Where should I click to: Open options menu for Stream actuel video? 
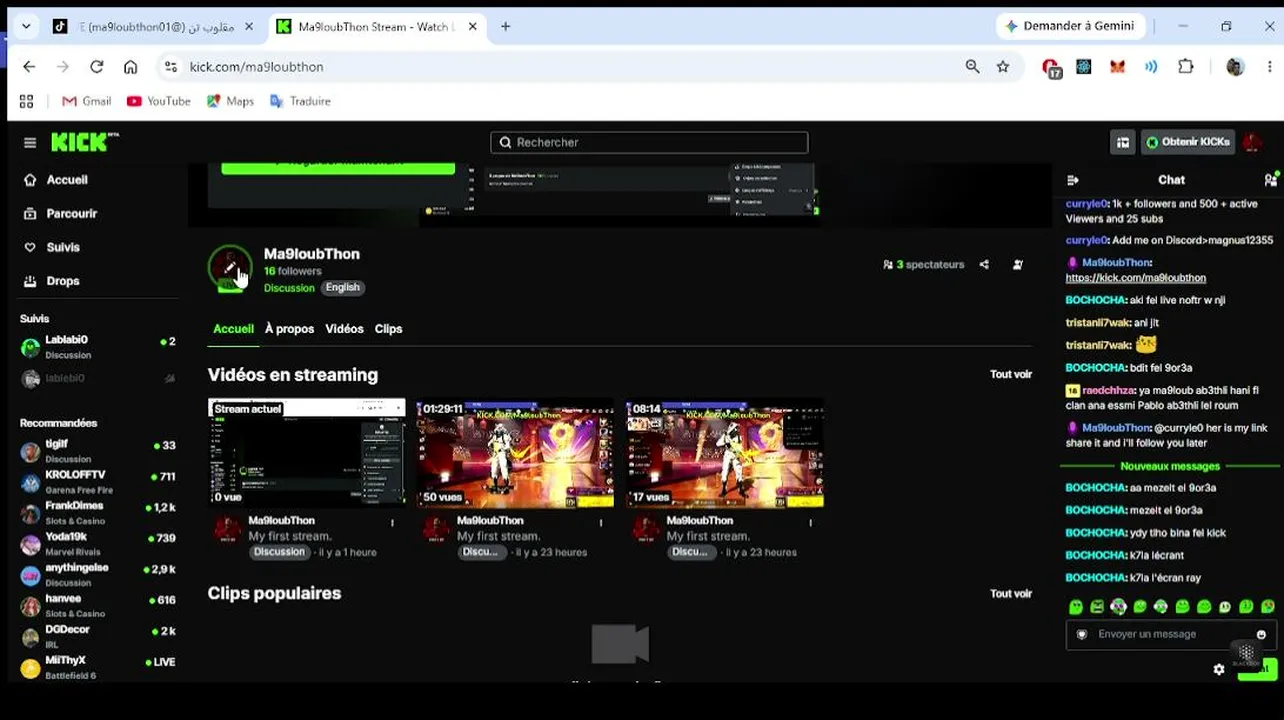click(392, 523)
